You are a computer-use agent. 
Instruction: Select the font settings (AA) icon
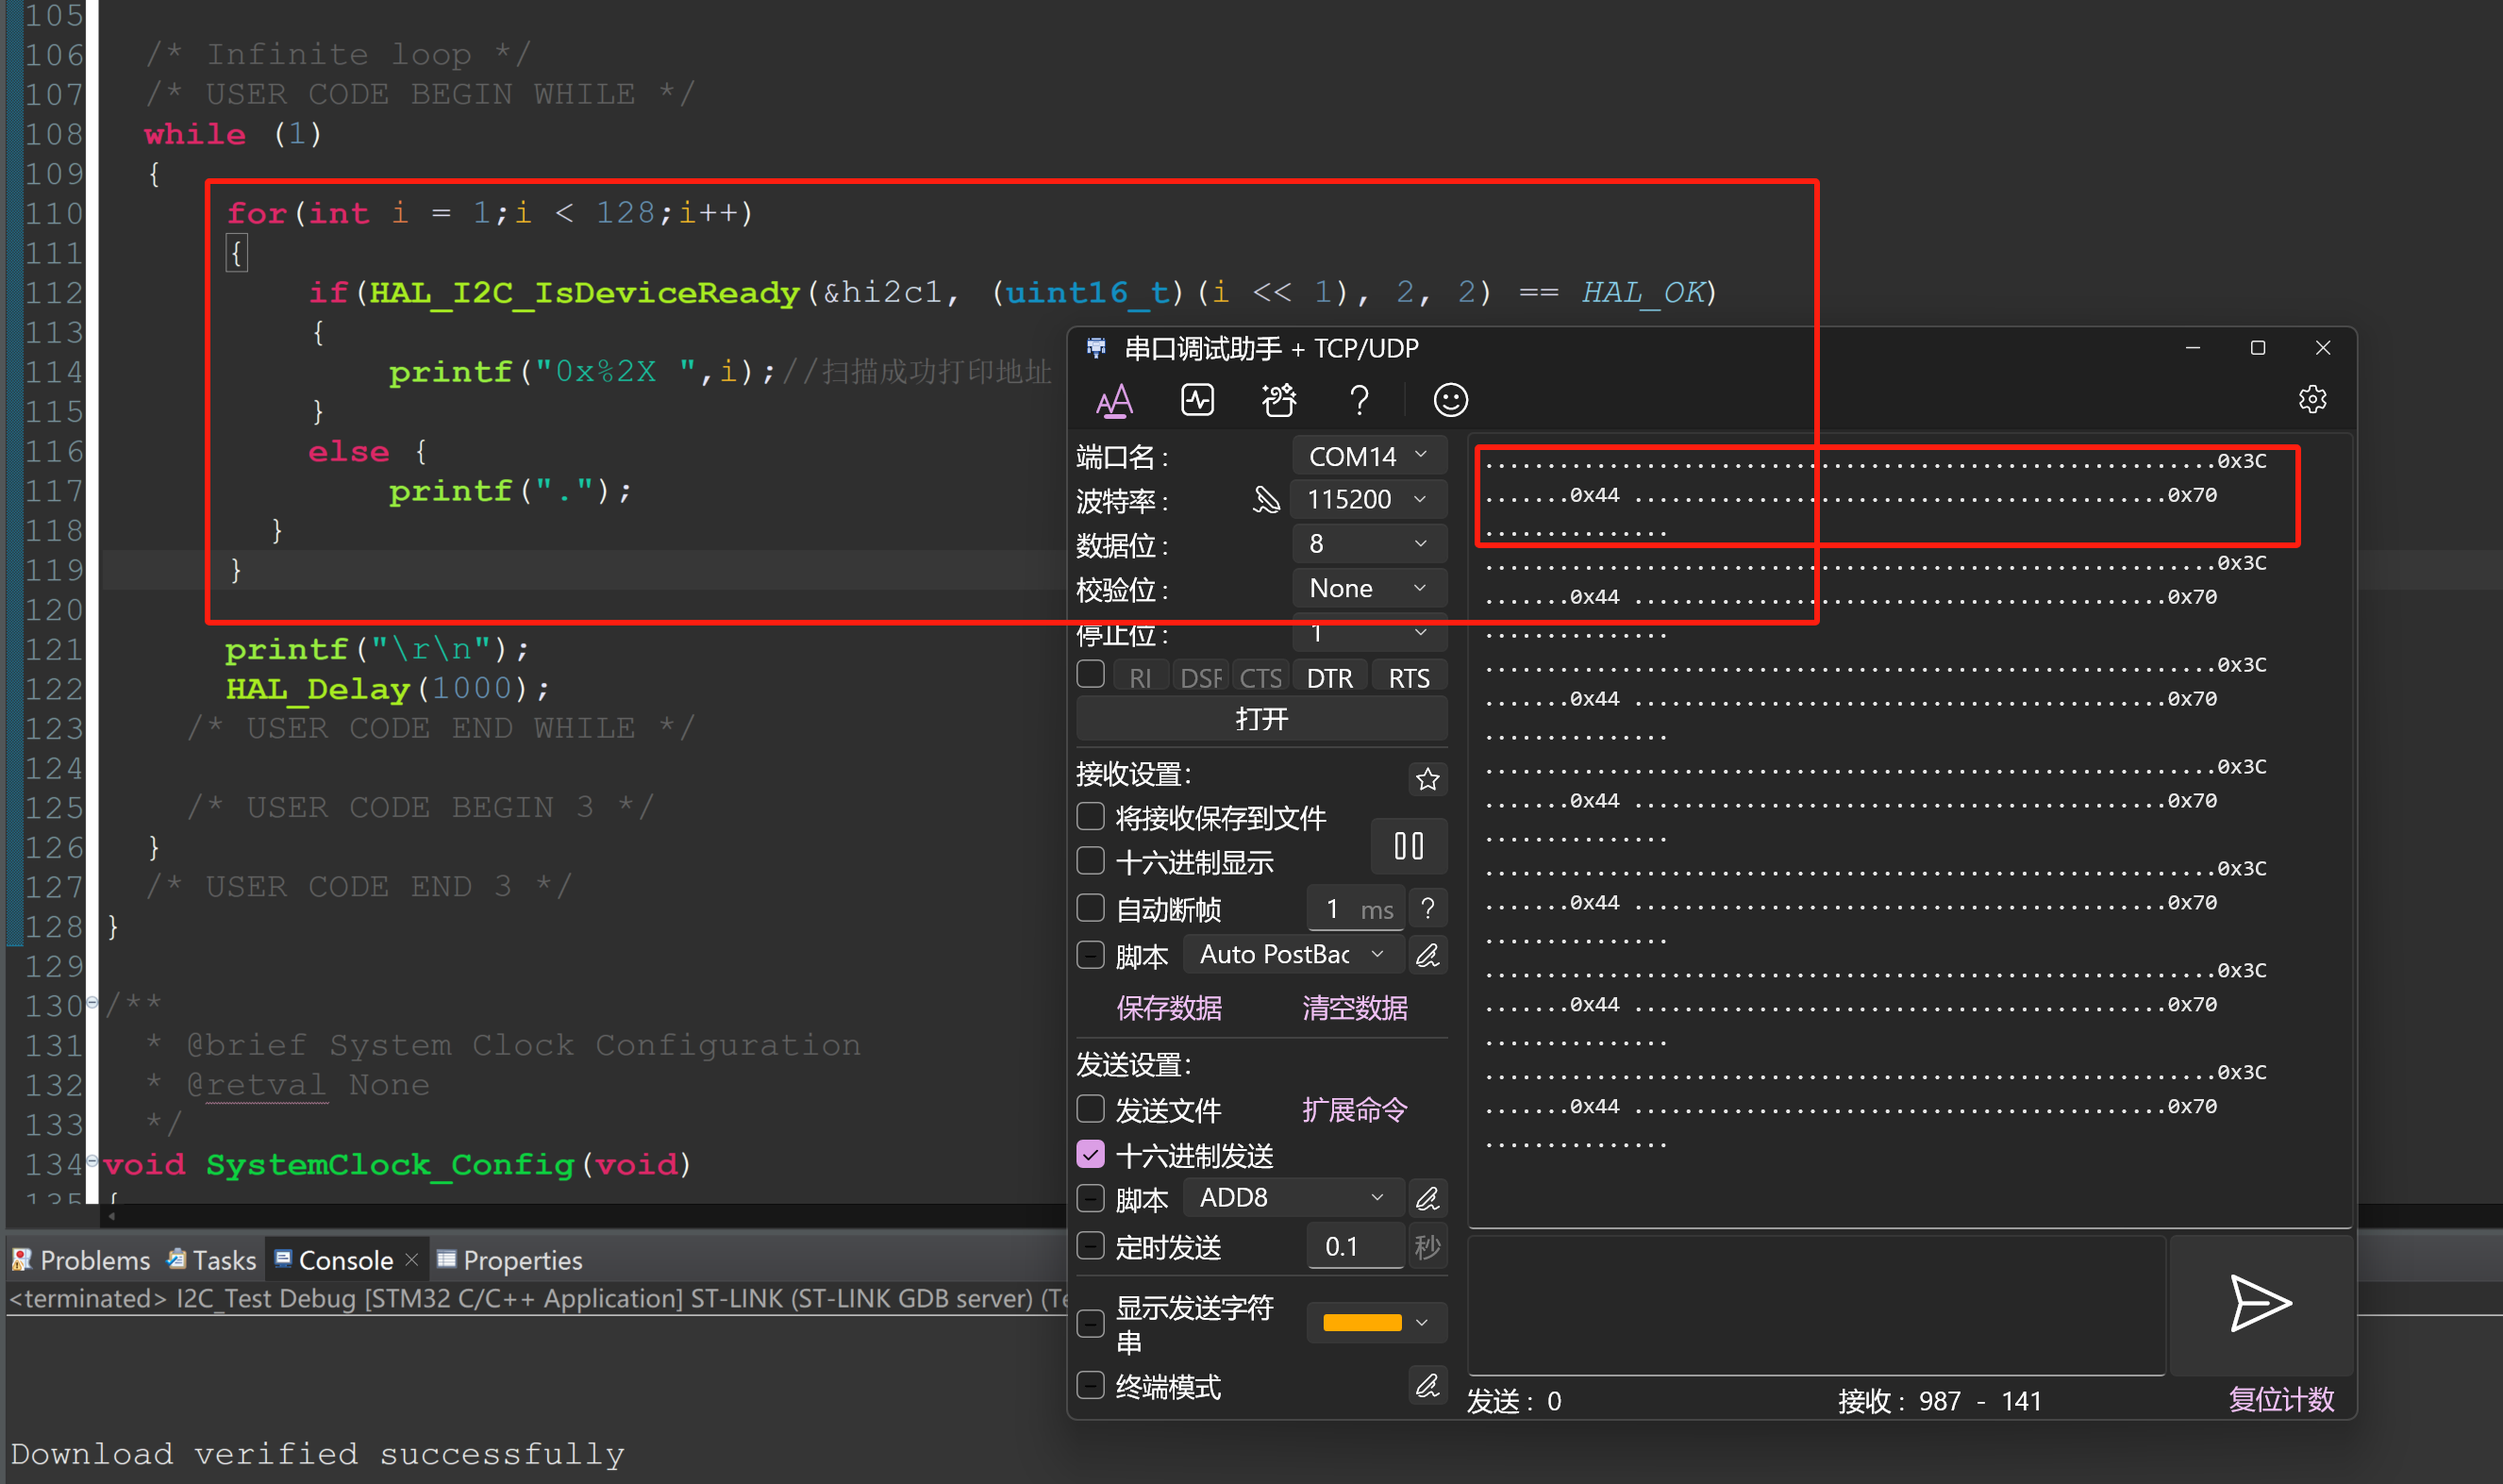[1114, 399]
